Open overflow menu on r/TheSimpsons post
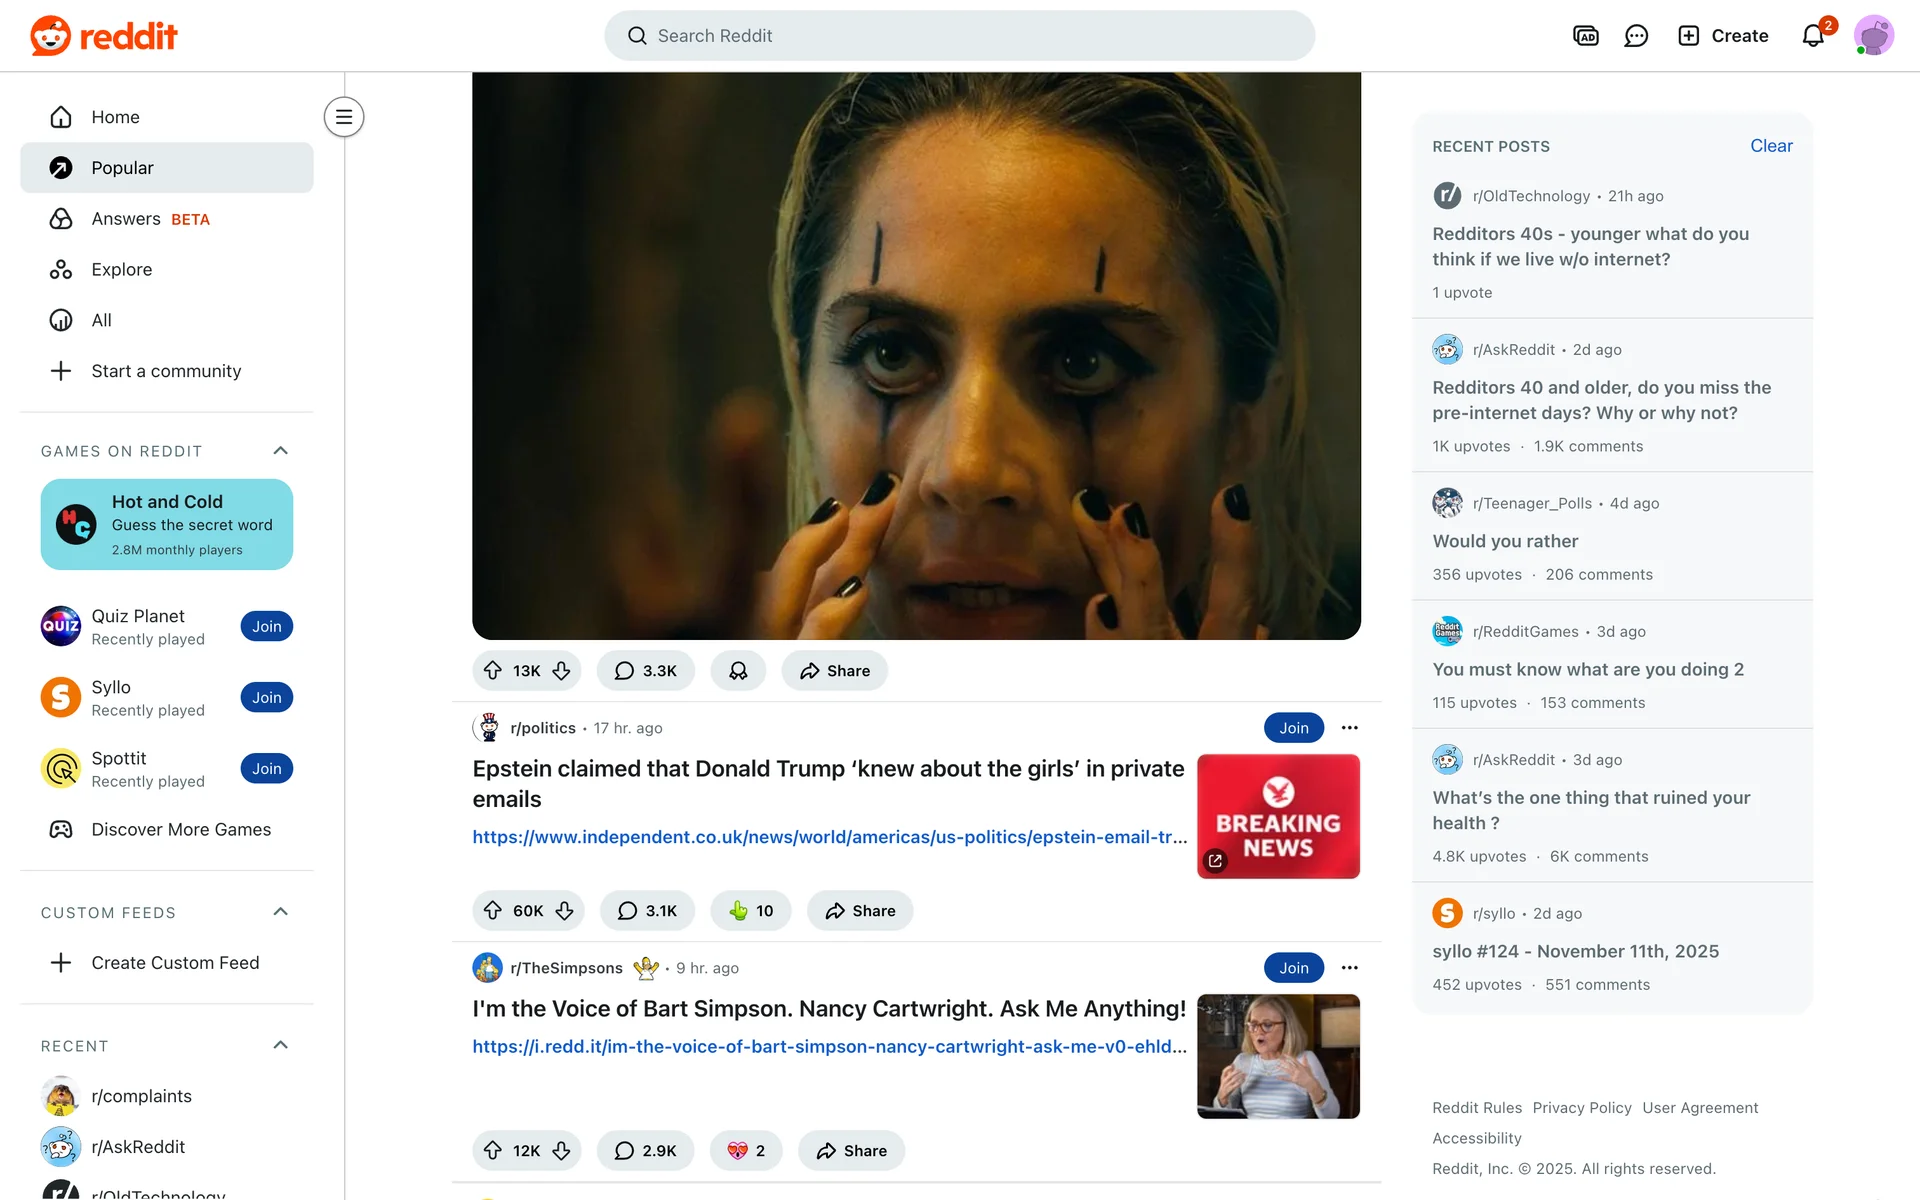Screen dimensions: 1920x1200 click(x=1349, y=967)
